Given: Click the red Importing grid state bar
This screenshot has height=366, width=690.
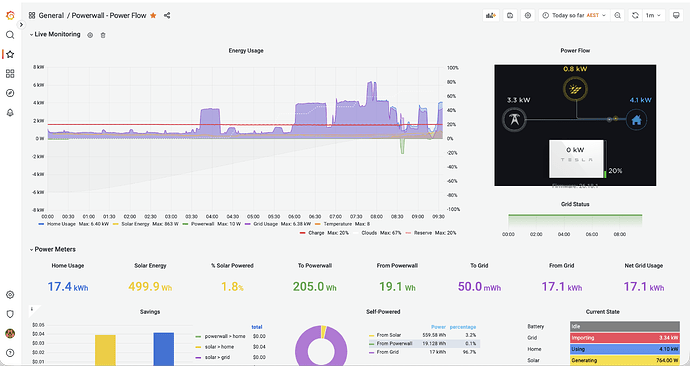Looking at the screenshot, I should point(625,338).
